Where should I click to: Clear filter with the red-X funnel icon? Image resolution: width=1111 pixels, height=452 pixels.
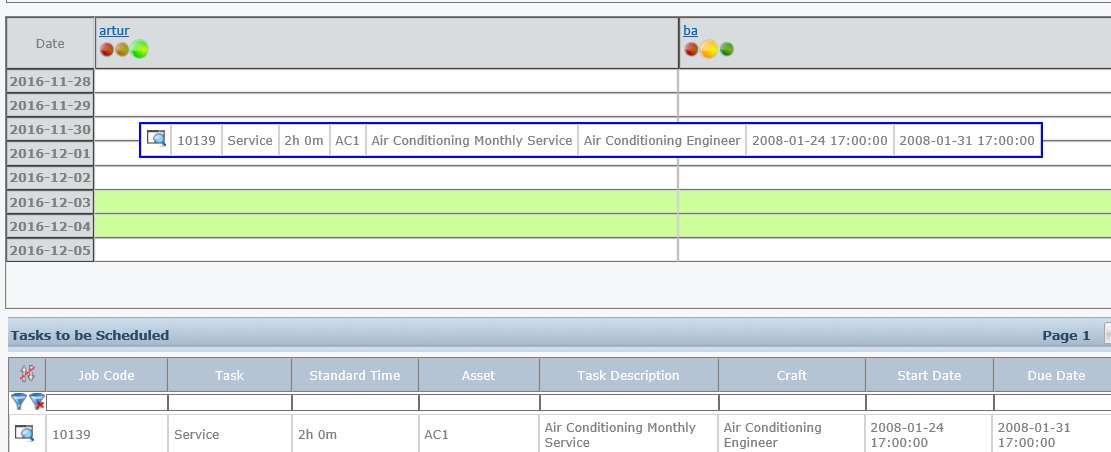(36, 402)
